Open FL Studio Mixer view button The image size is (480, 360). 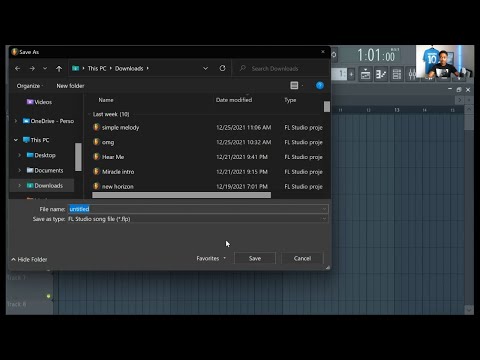point(412,74)
